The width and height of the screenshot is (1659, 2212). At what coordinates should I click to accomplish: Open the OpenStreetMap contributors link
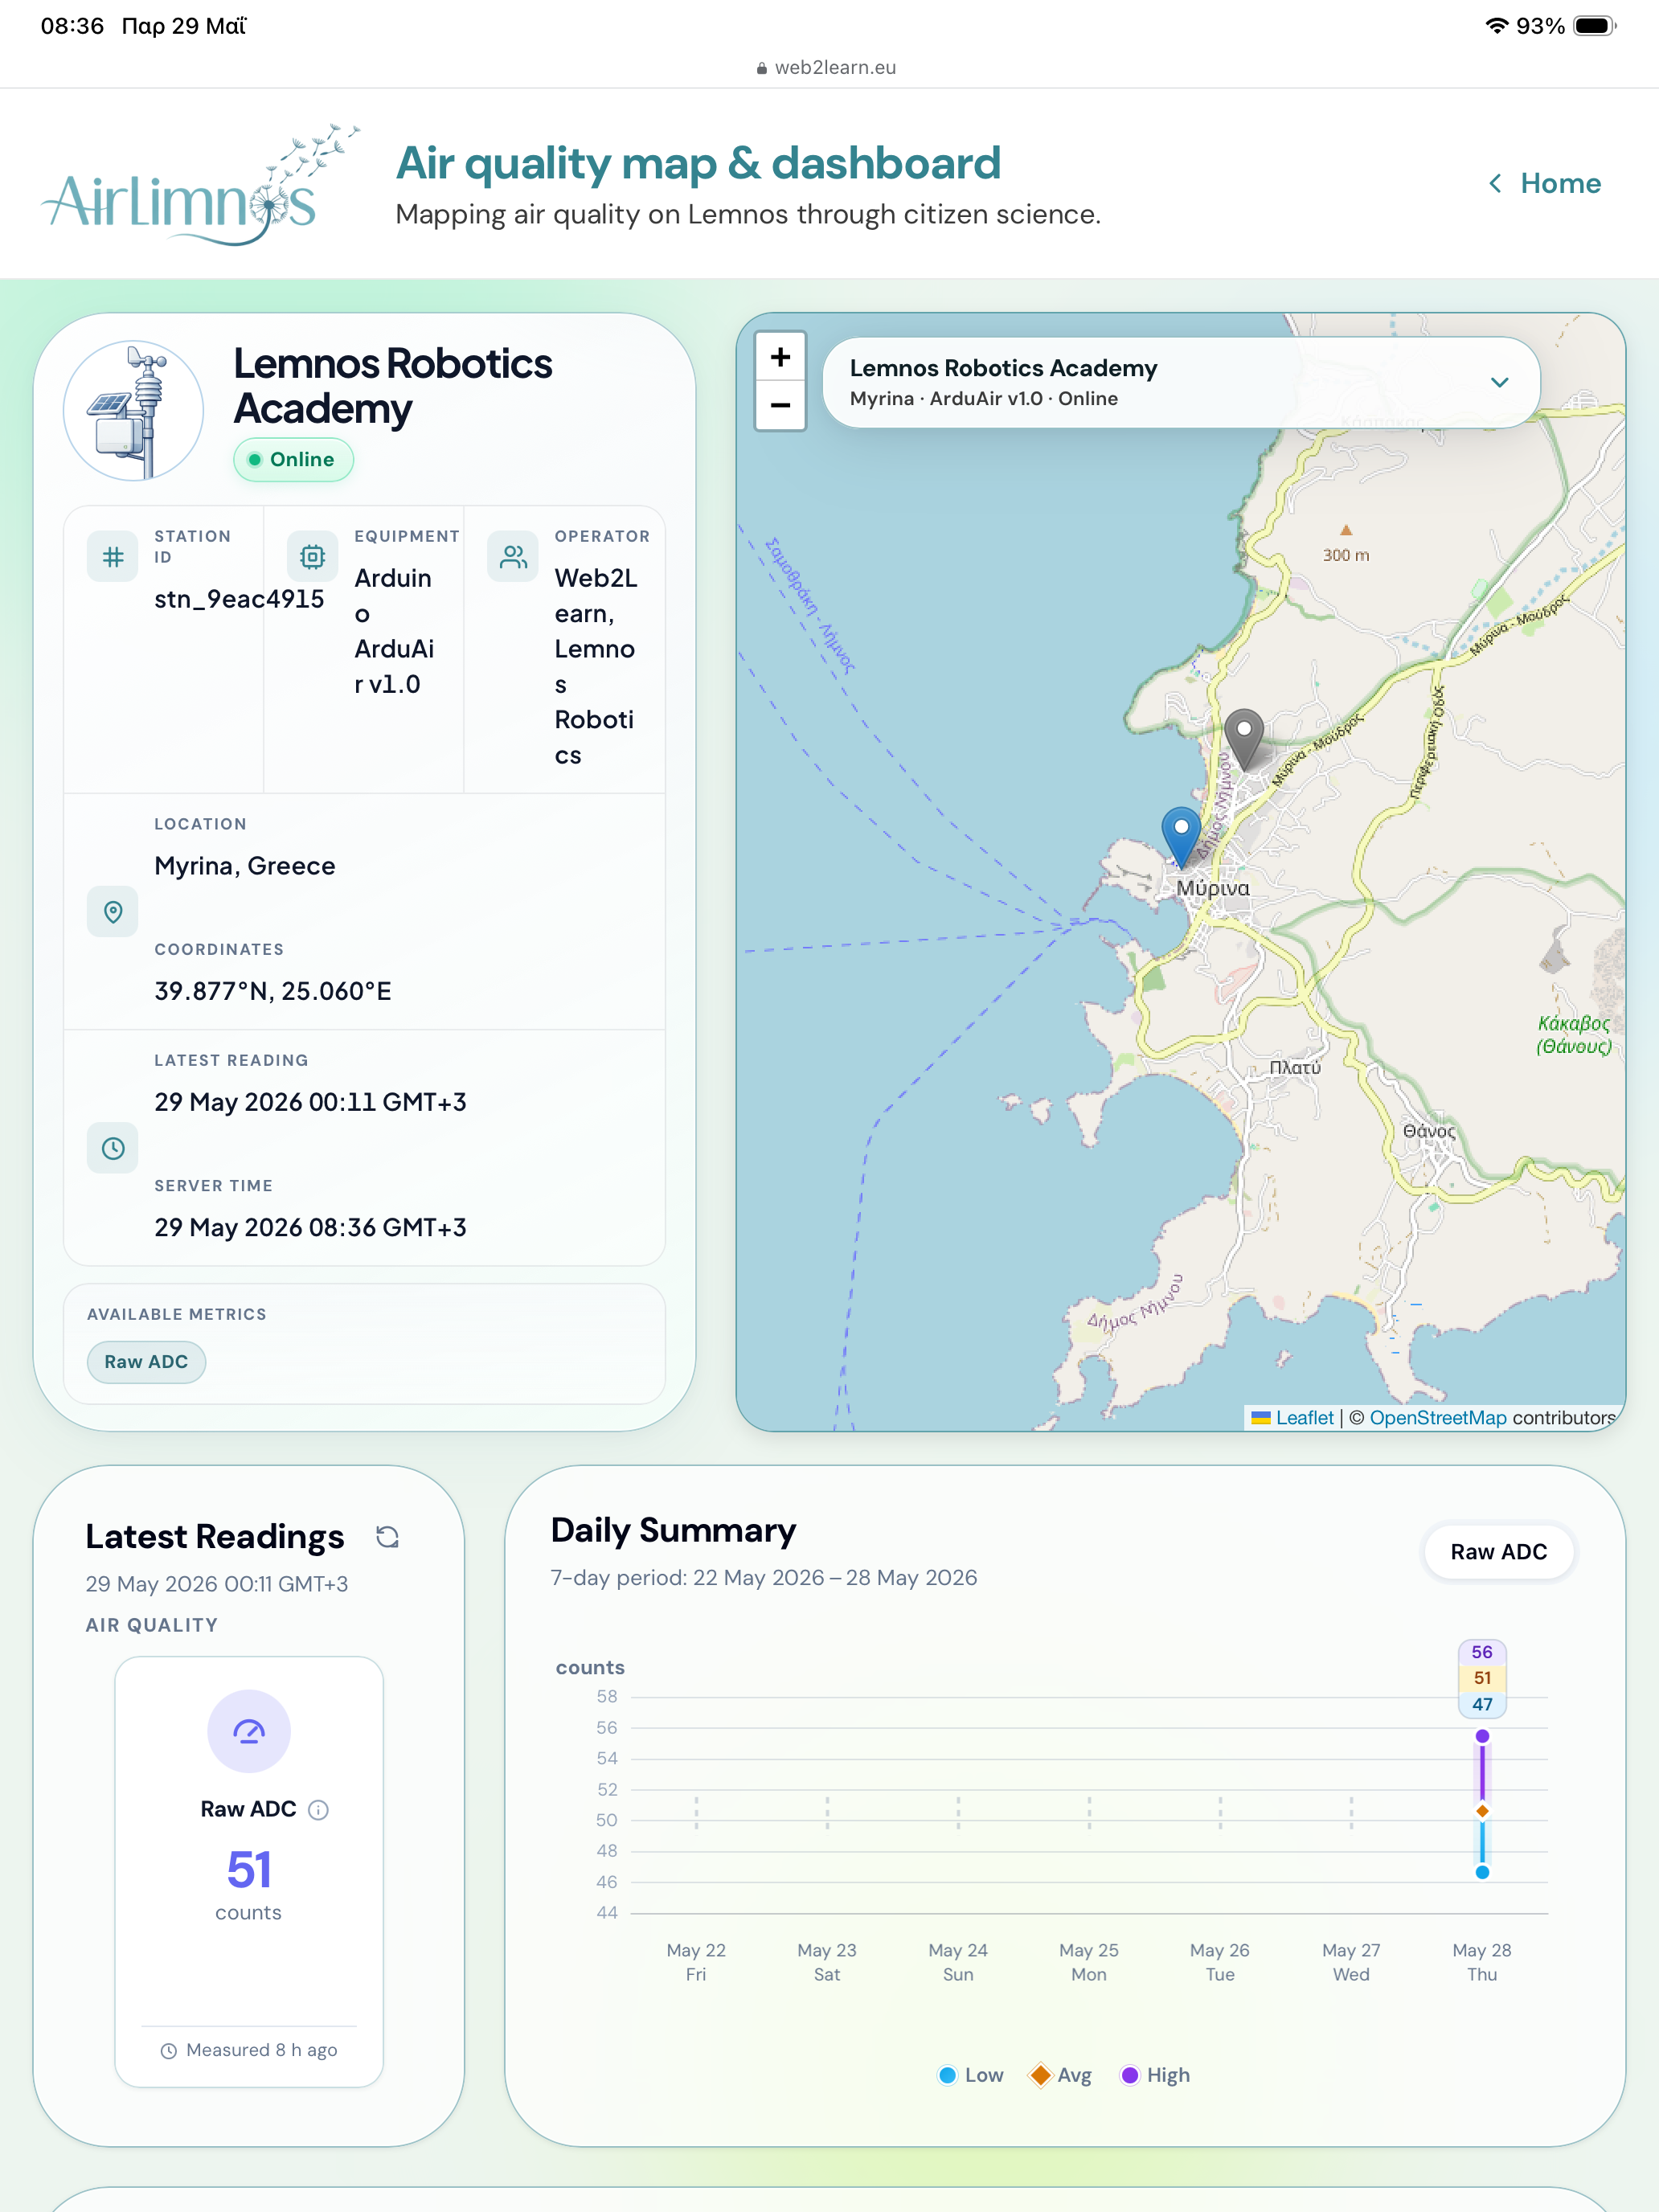click(x=1437, y=1417)
